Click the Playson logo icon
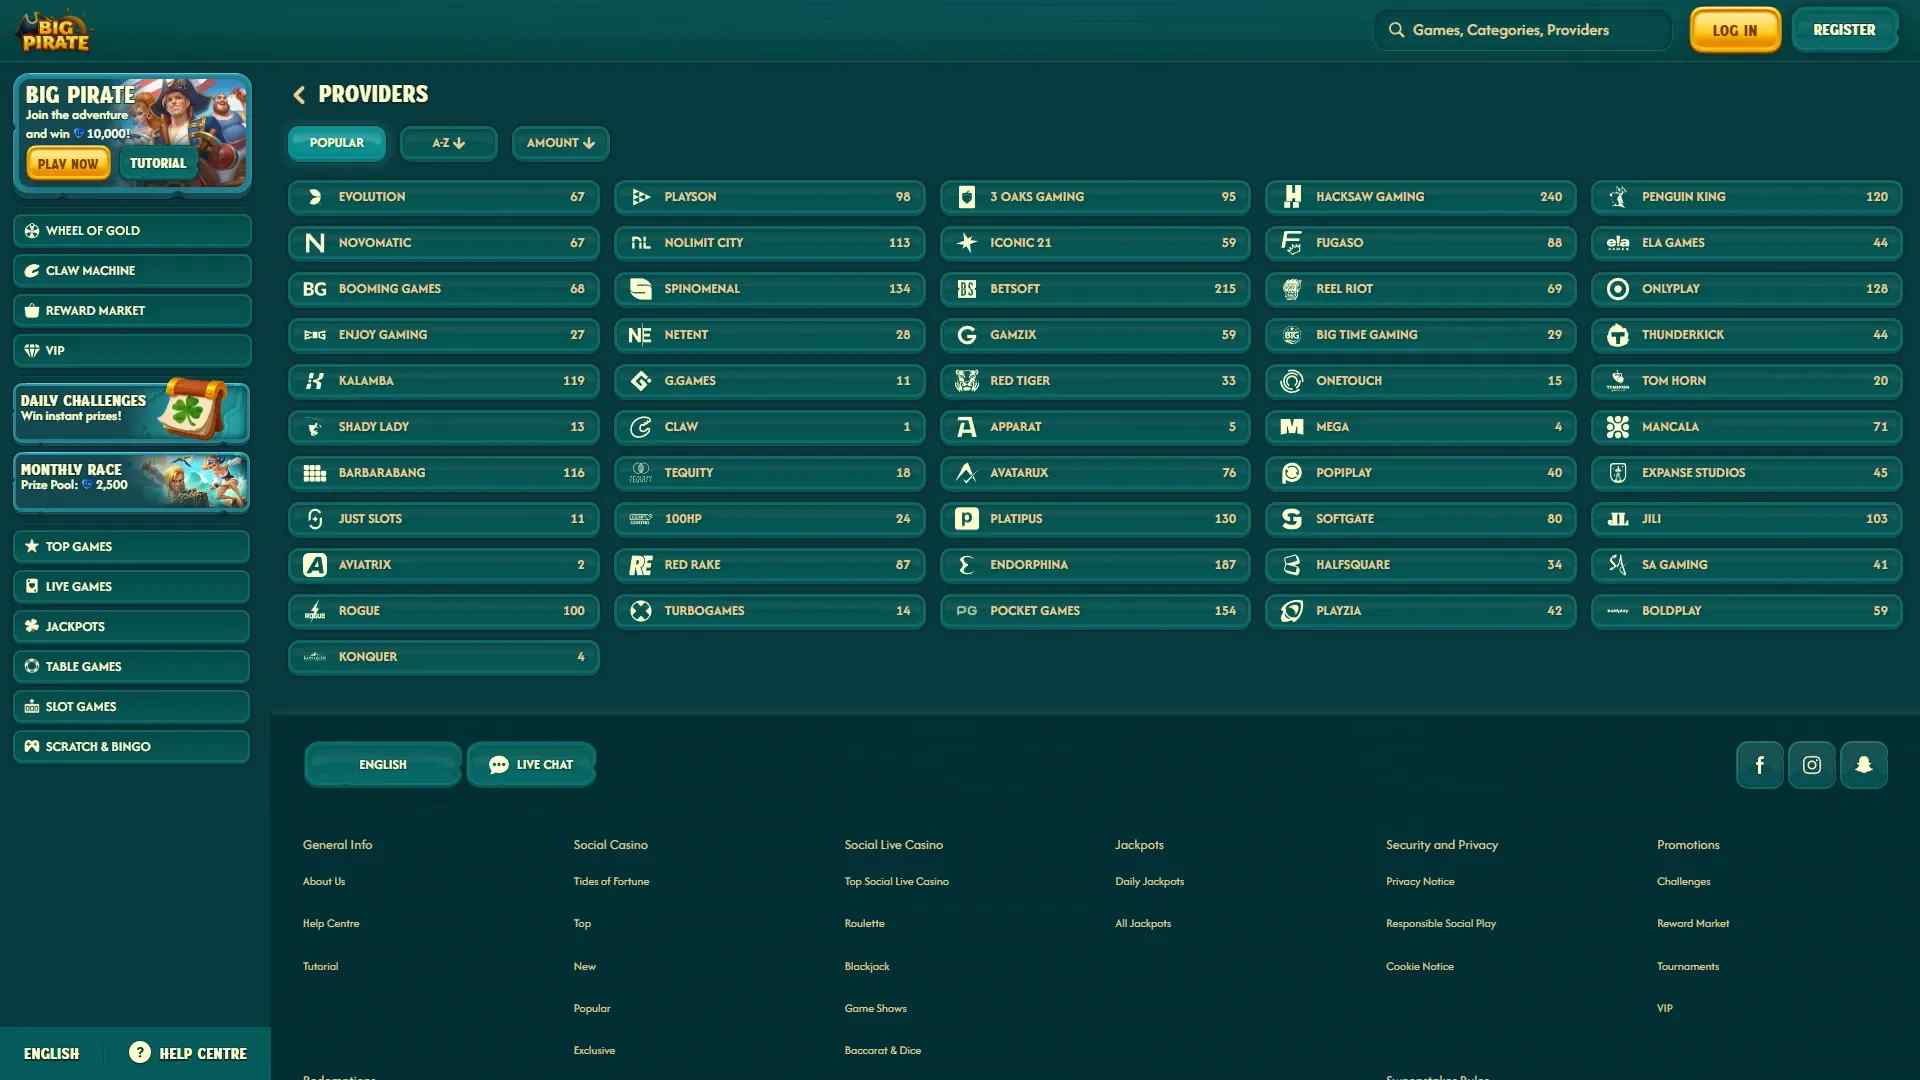The image size is (1920, 1080). point(641,197)
